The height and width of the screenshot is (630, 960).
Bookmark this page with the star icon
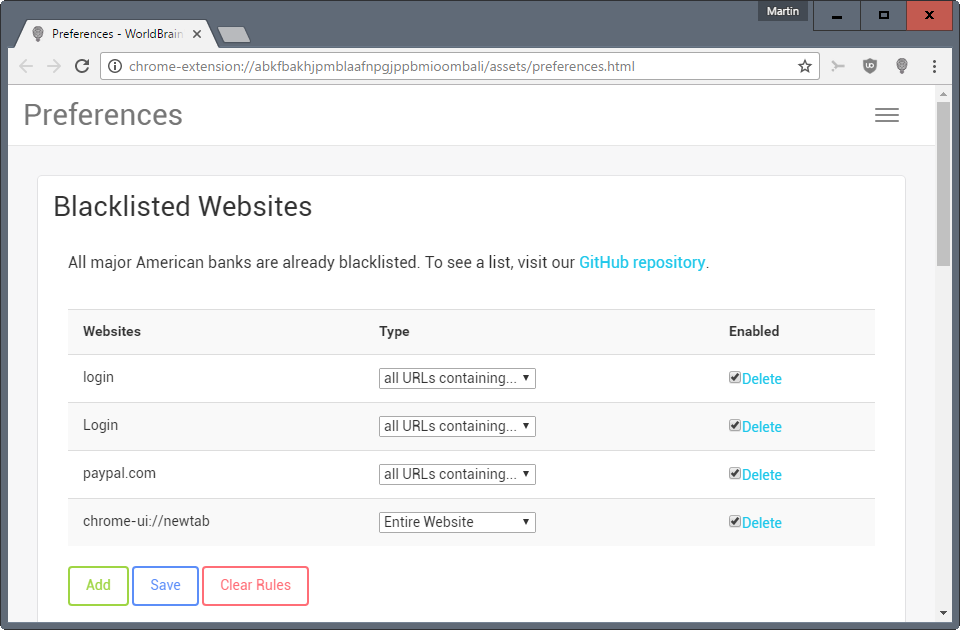(x=804, y=66)
